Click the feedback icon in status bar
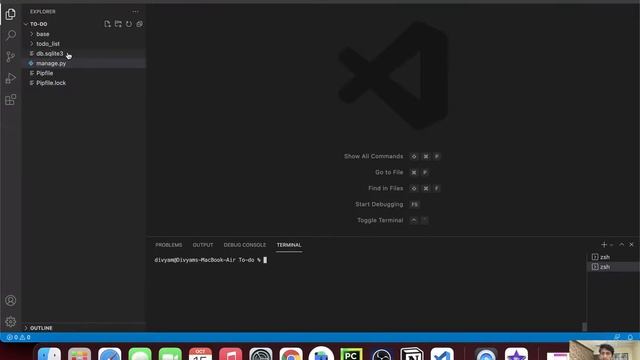 pos(618,337)
